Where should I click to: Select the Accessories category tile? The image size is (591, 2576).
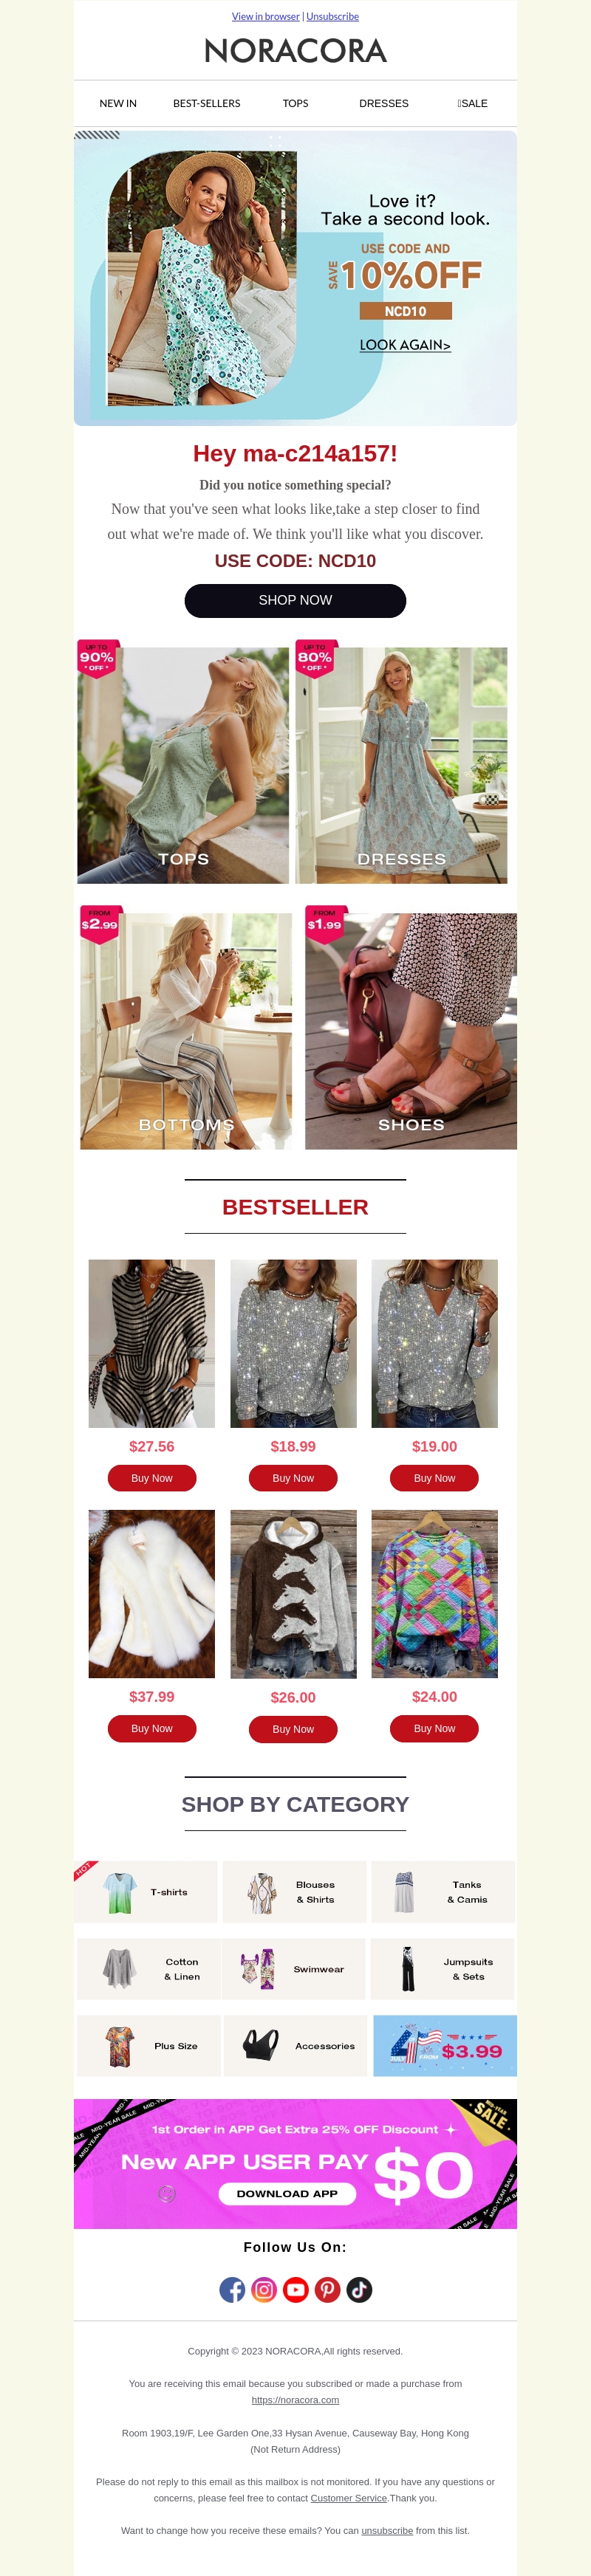pyautogui.click(x=295, y=2046)
